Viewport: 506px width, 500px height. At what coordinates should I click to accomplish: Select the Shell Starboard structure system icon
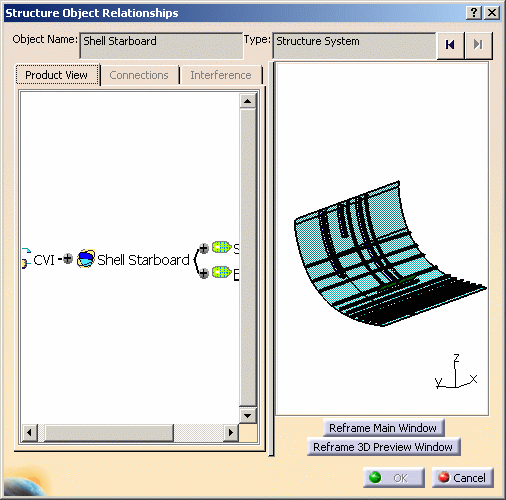(86, 259)
